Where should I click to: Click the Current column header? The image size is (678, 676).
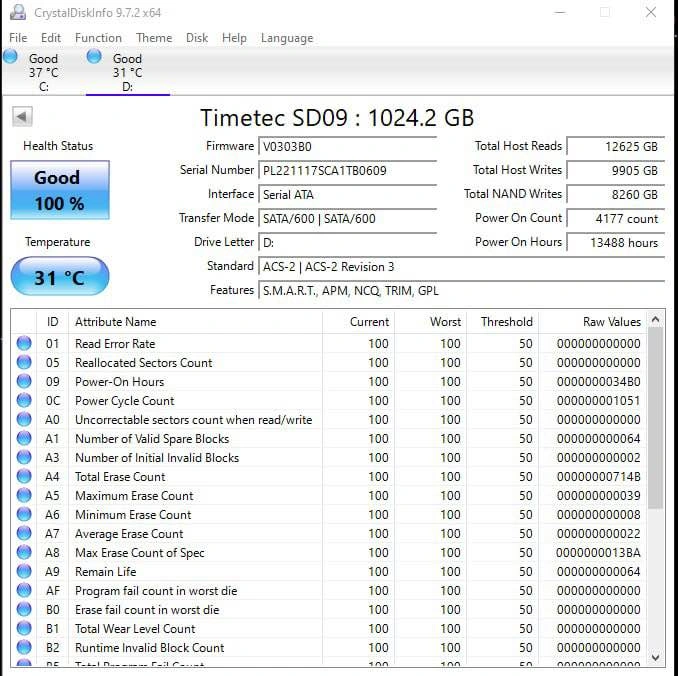point(358,322)
